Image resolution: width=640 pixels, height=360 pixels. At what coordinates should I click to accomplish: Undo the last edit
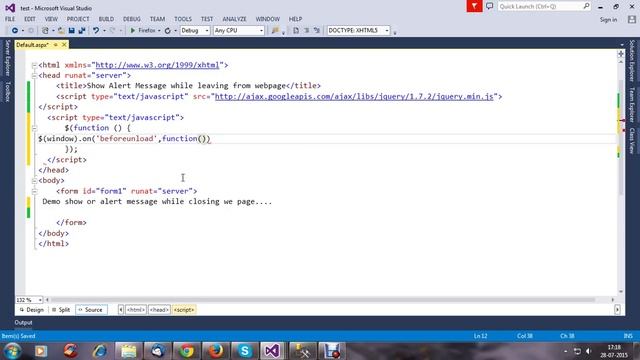(x=96, y=31)
